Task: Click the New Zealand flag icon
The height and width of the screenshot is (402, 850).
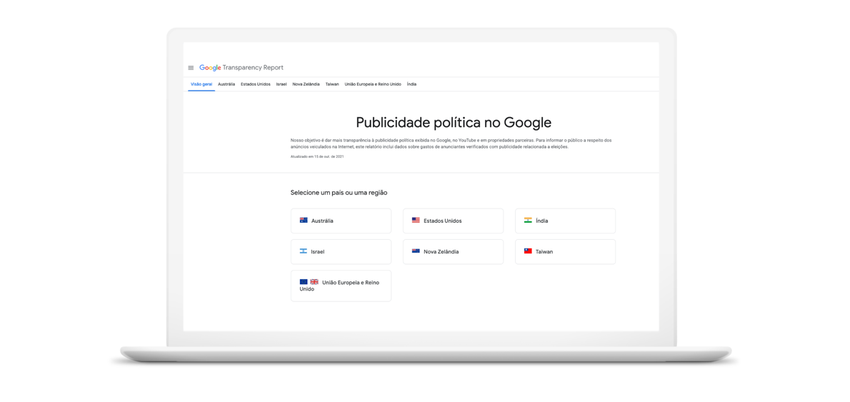Action: point(416,251)
